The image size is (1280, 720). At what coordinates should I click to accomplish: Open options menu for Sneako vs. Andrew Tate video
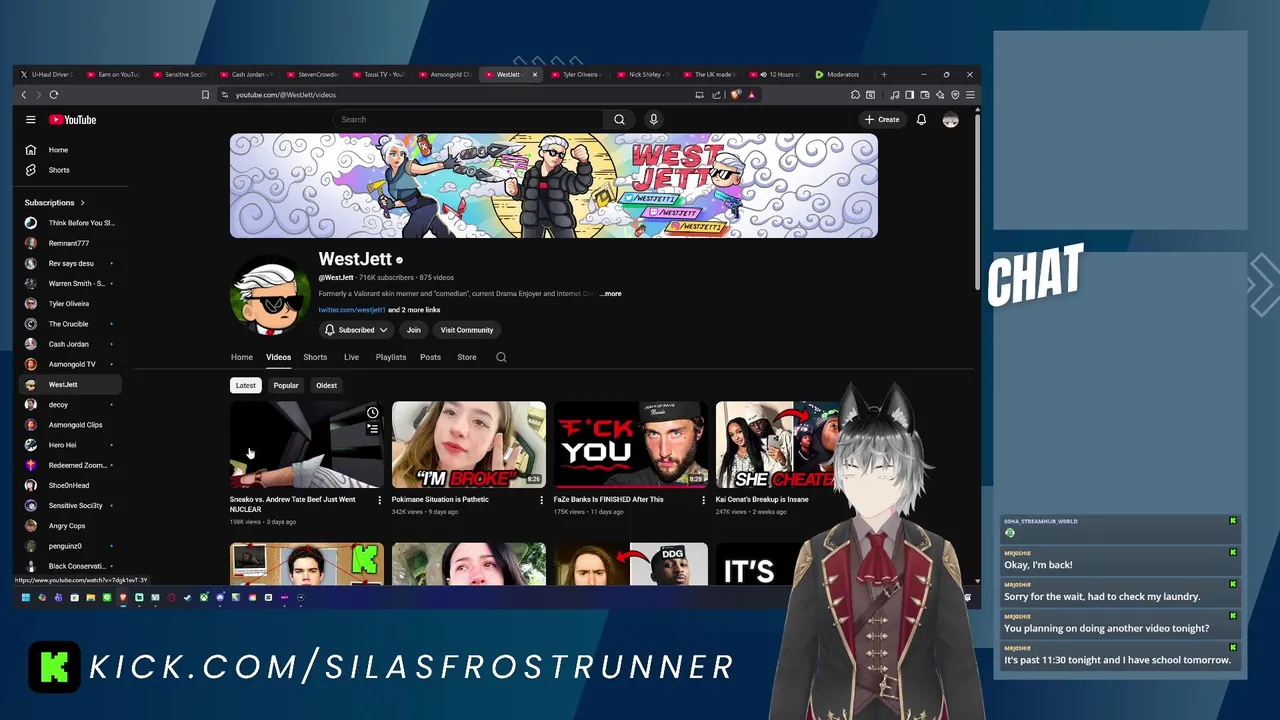[379, 500]
